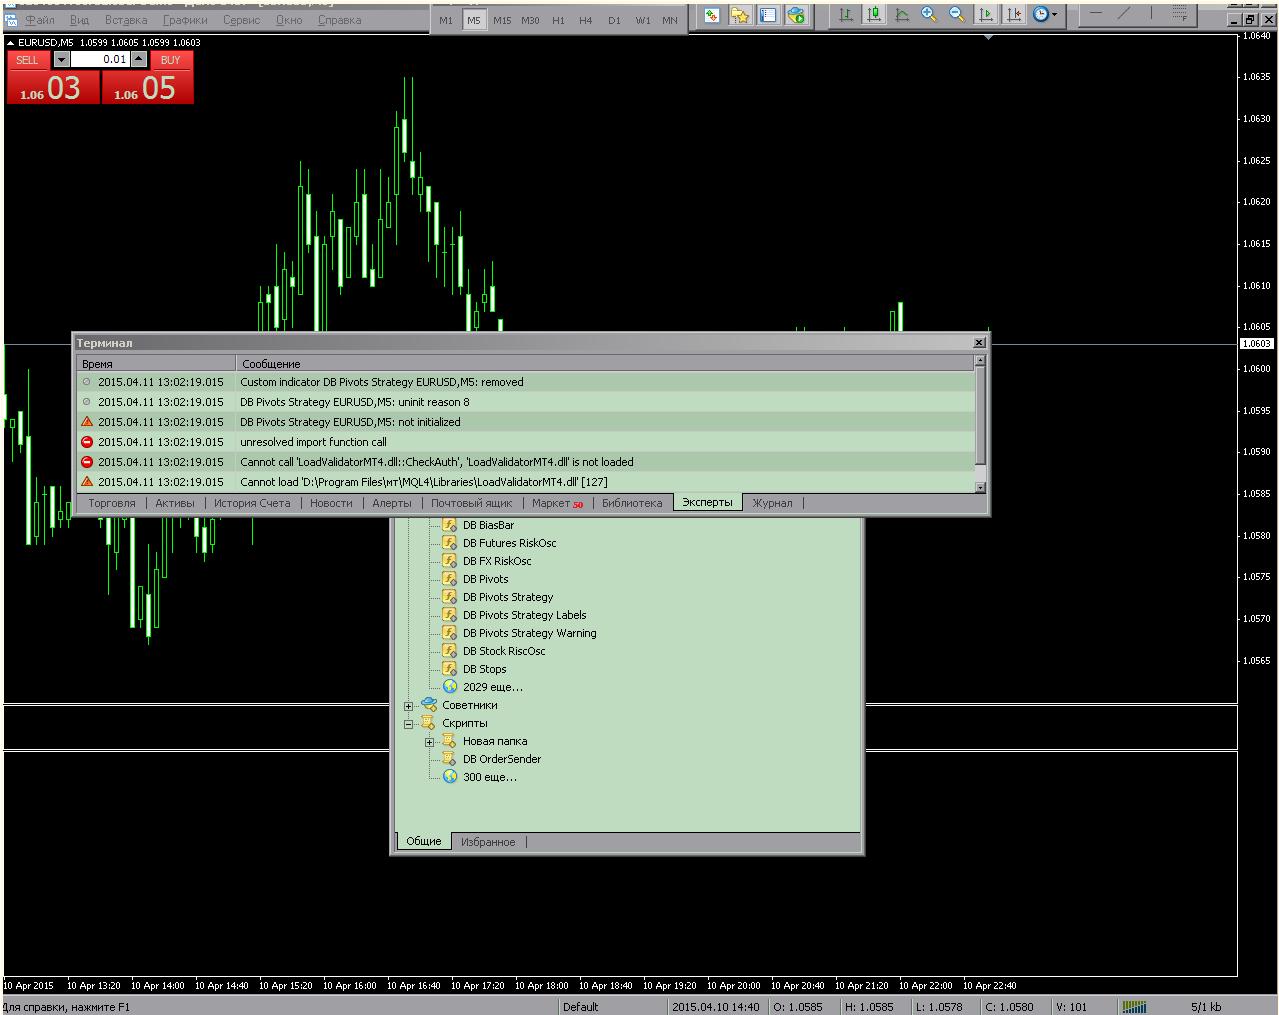Select the horizontal line drawing tool
The width and height of the screenshot is (1279, 1015).
point(1097,13)
